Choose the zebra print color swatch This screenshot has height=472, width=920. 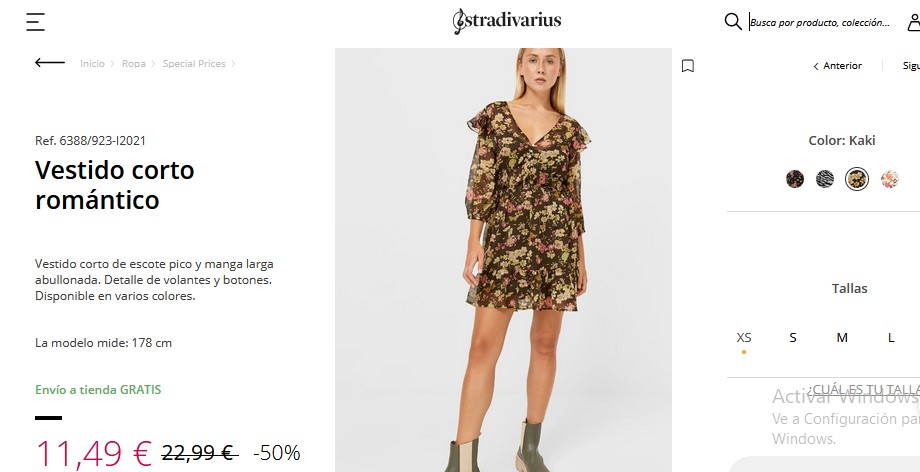pos(825,179)
